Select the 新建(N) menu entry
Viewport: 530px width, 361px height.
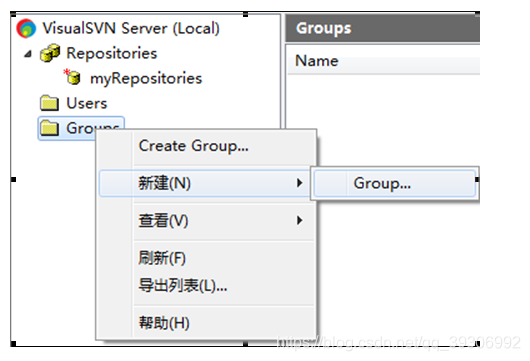pyautogui.click(x=205, y=183)
